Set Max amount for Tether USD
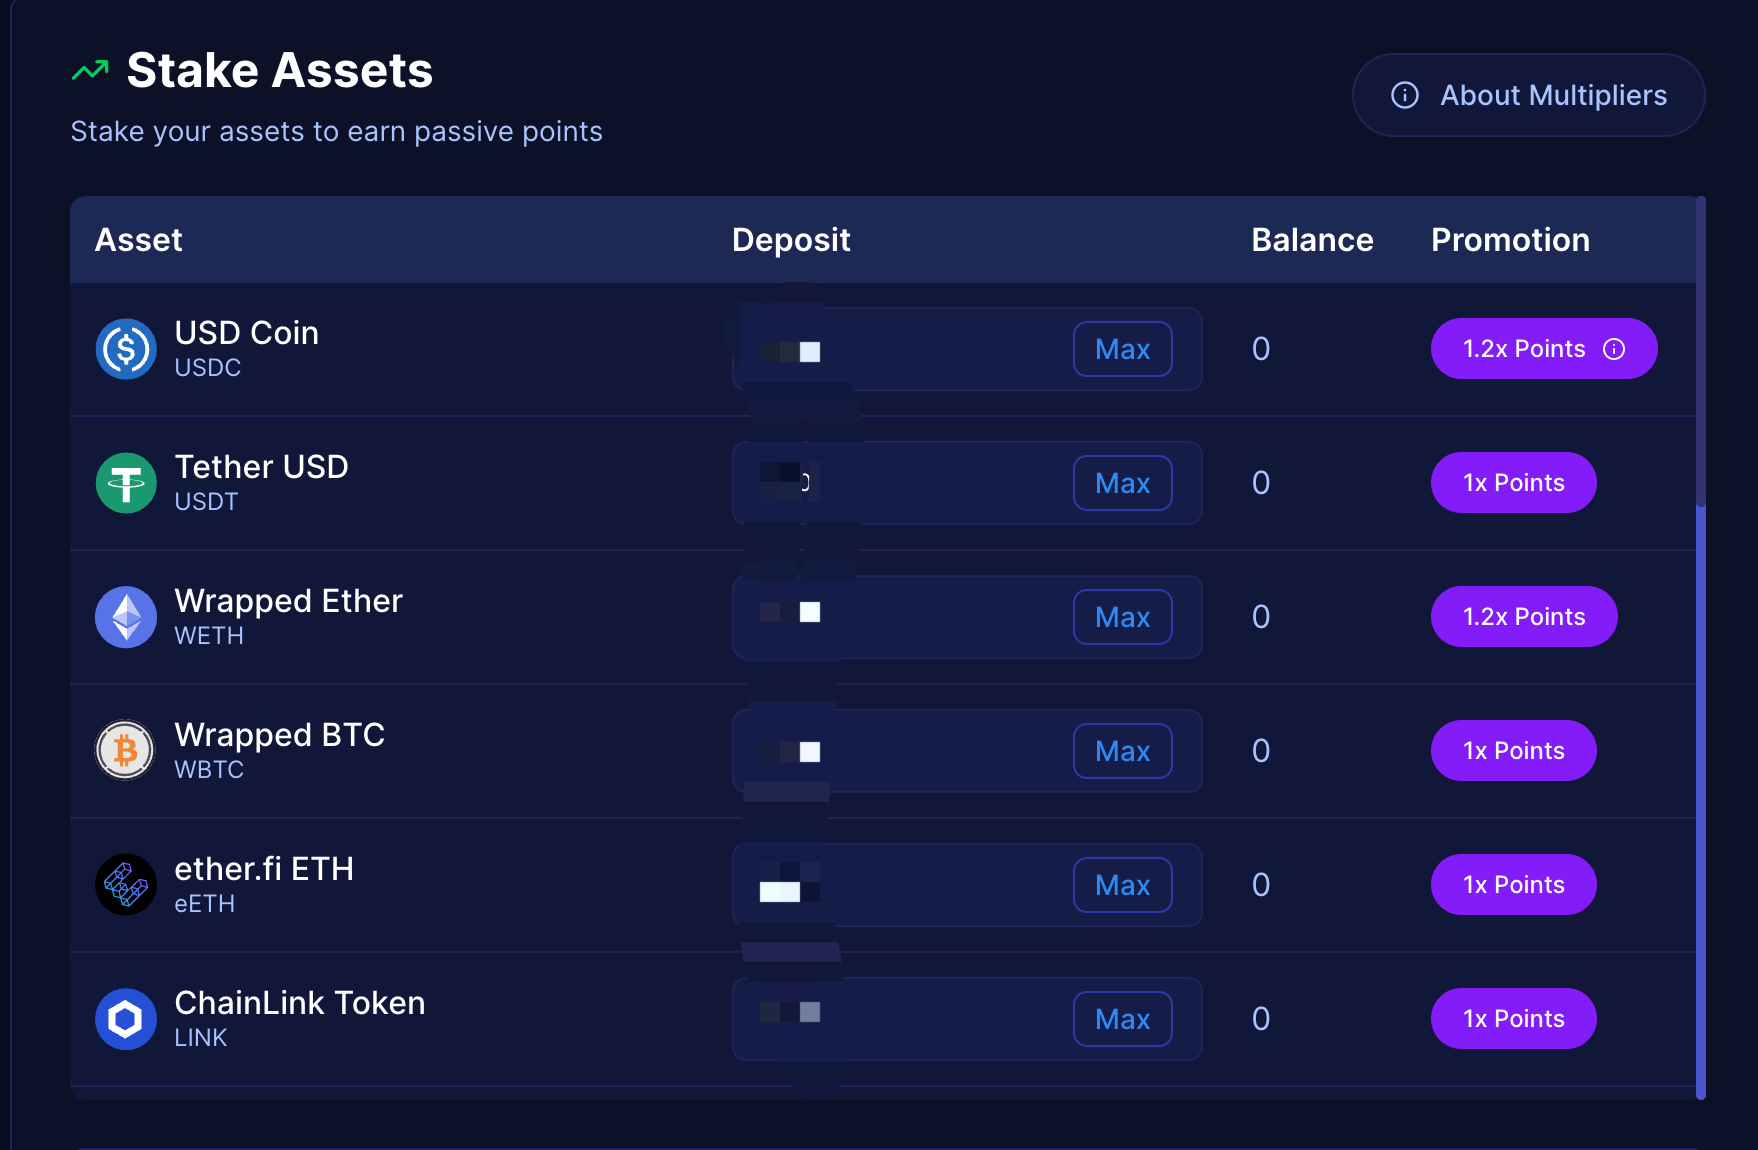Image resolution: width=1758 pixels, height=1150 pixels. [1123, 483]
